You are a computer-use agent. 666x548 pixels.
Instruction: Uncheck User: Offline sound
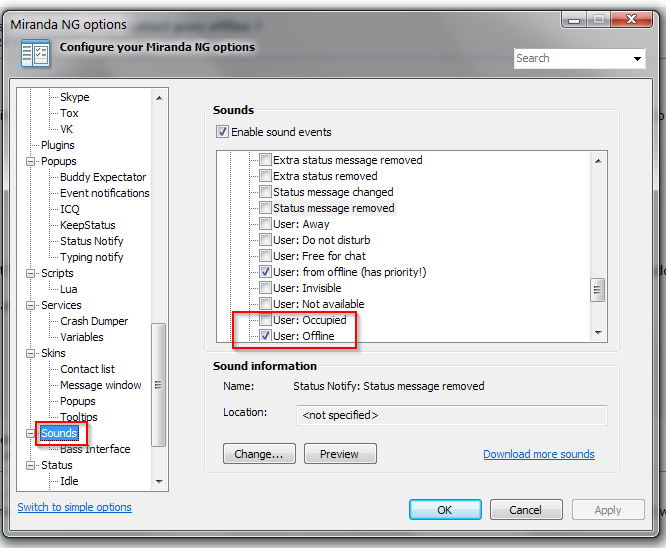tap(265, 336)
